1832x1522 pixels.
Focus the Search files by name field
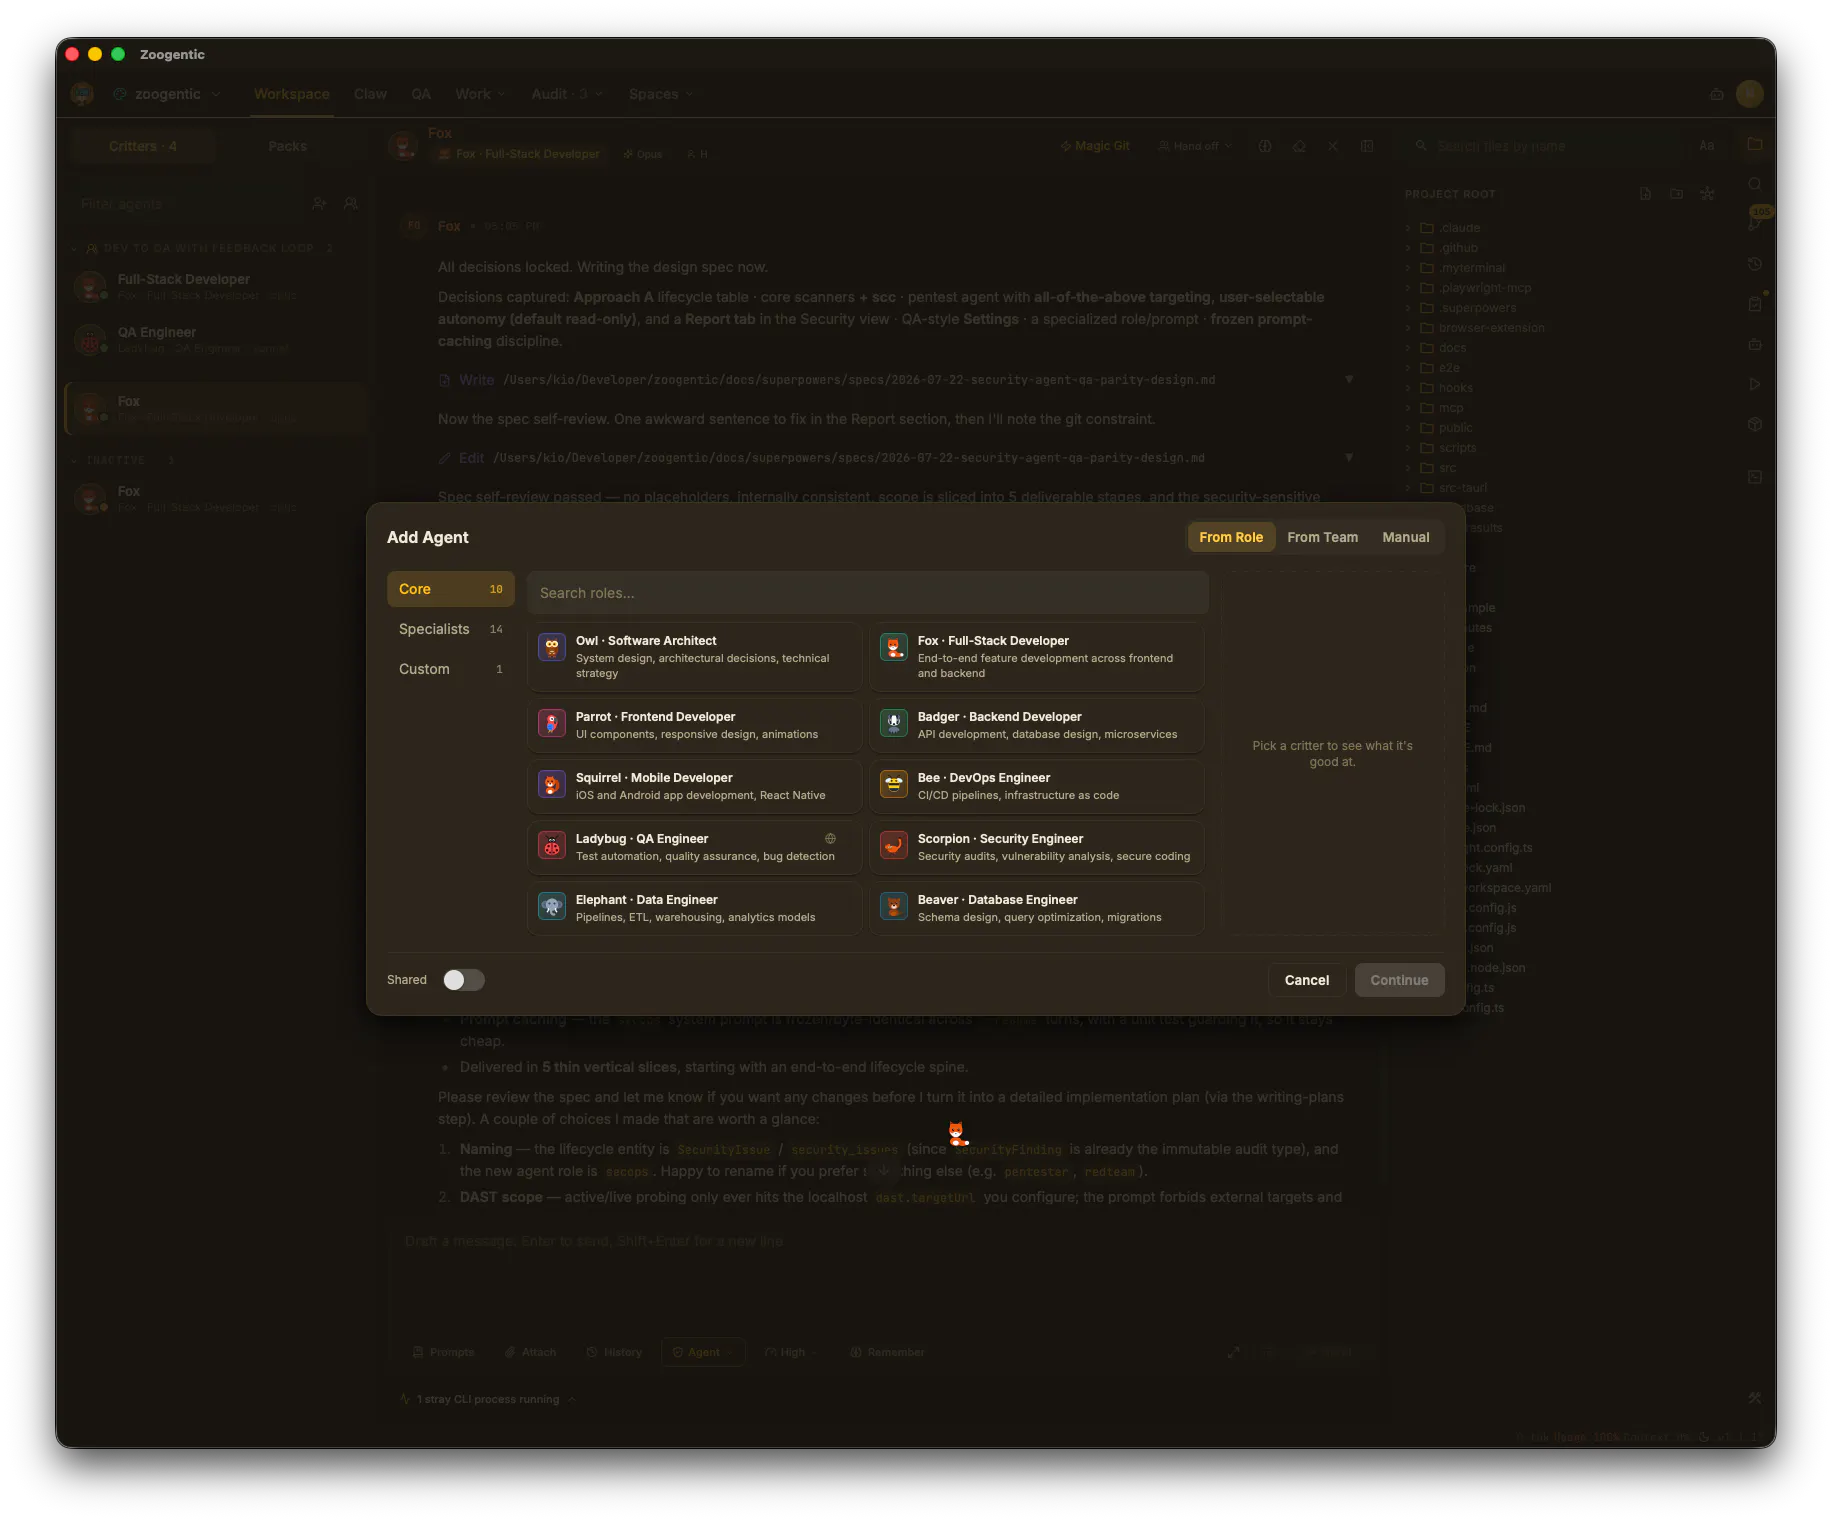[x=1549, y=146]
